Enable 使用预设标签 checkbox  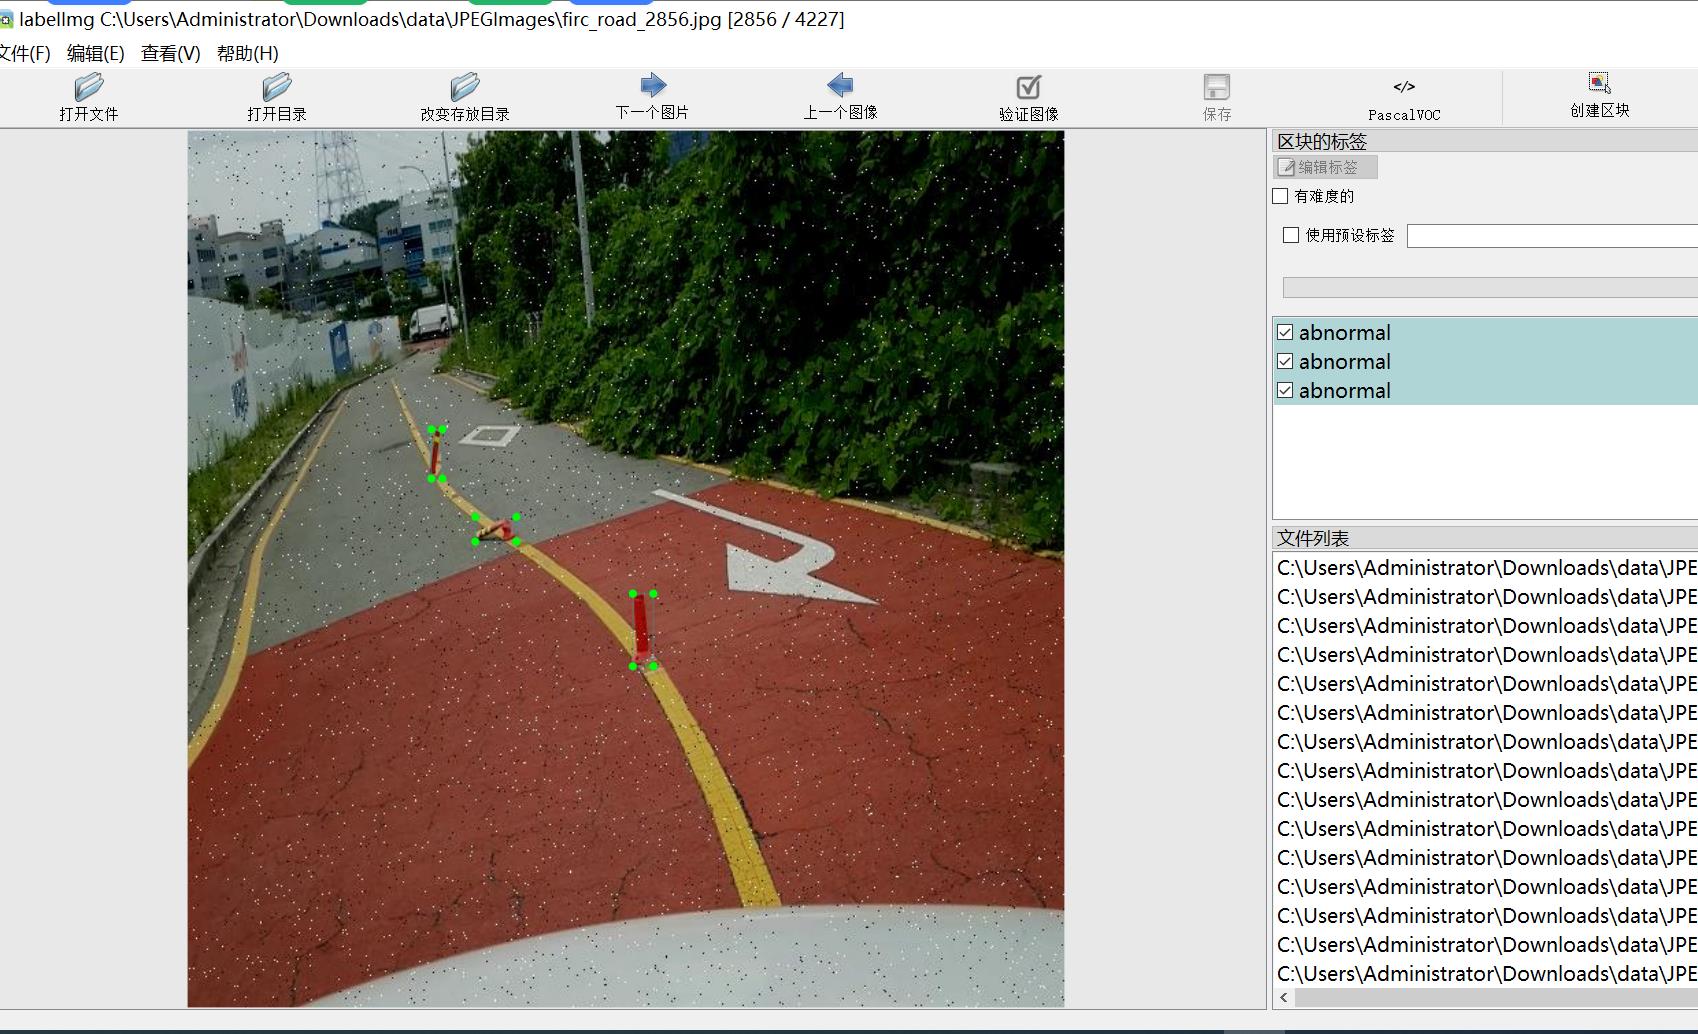point(1291,235)
